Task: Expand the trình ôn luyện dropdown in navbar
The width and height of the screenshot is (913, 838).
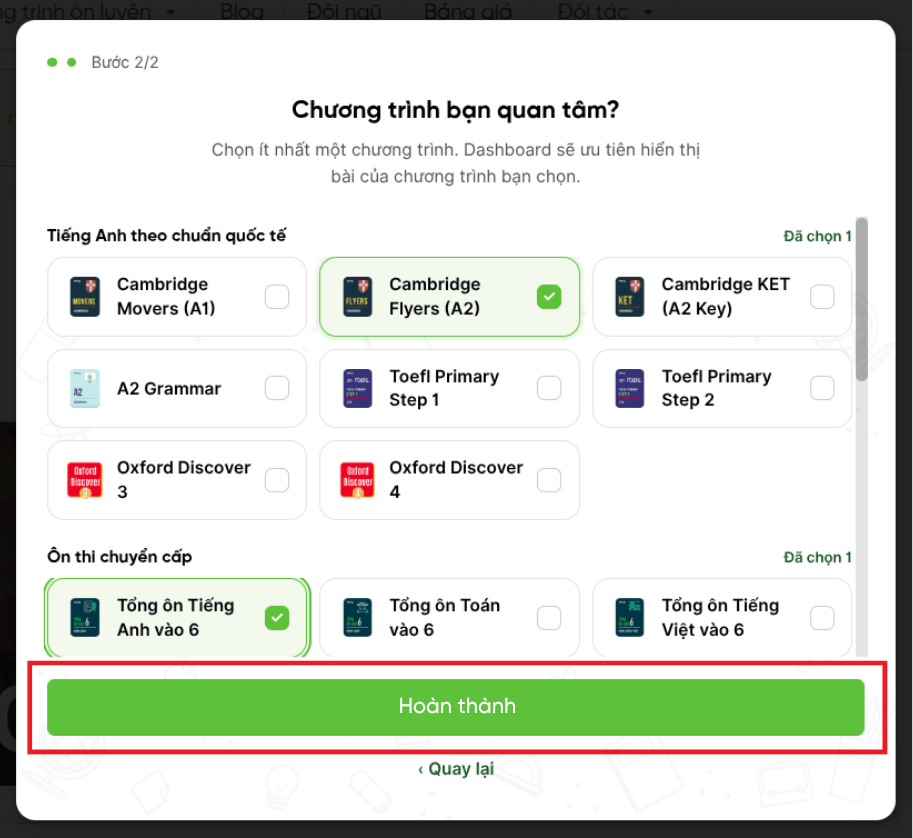Action: point(87,10)
